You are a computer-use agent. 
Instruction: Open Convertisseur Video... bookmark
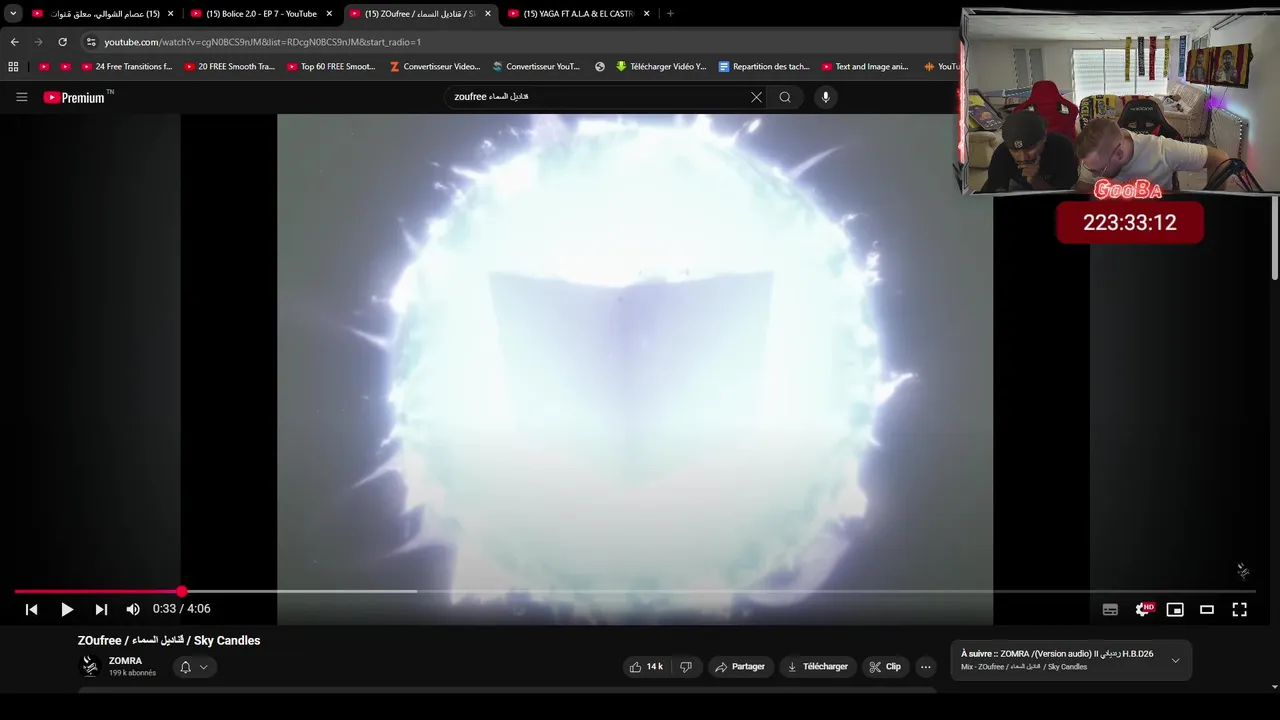coord(434,67)
